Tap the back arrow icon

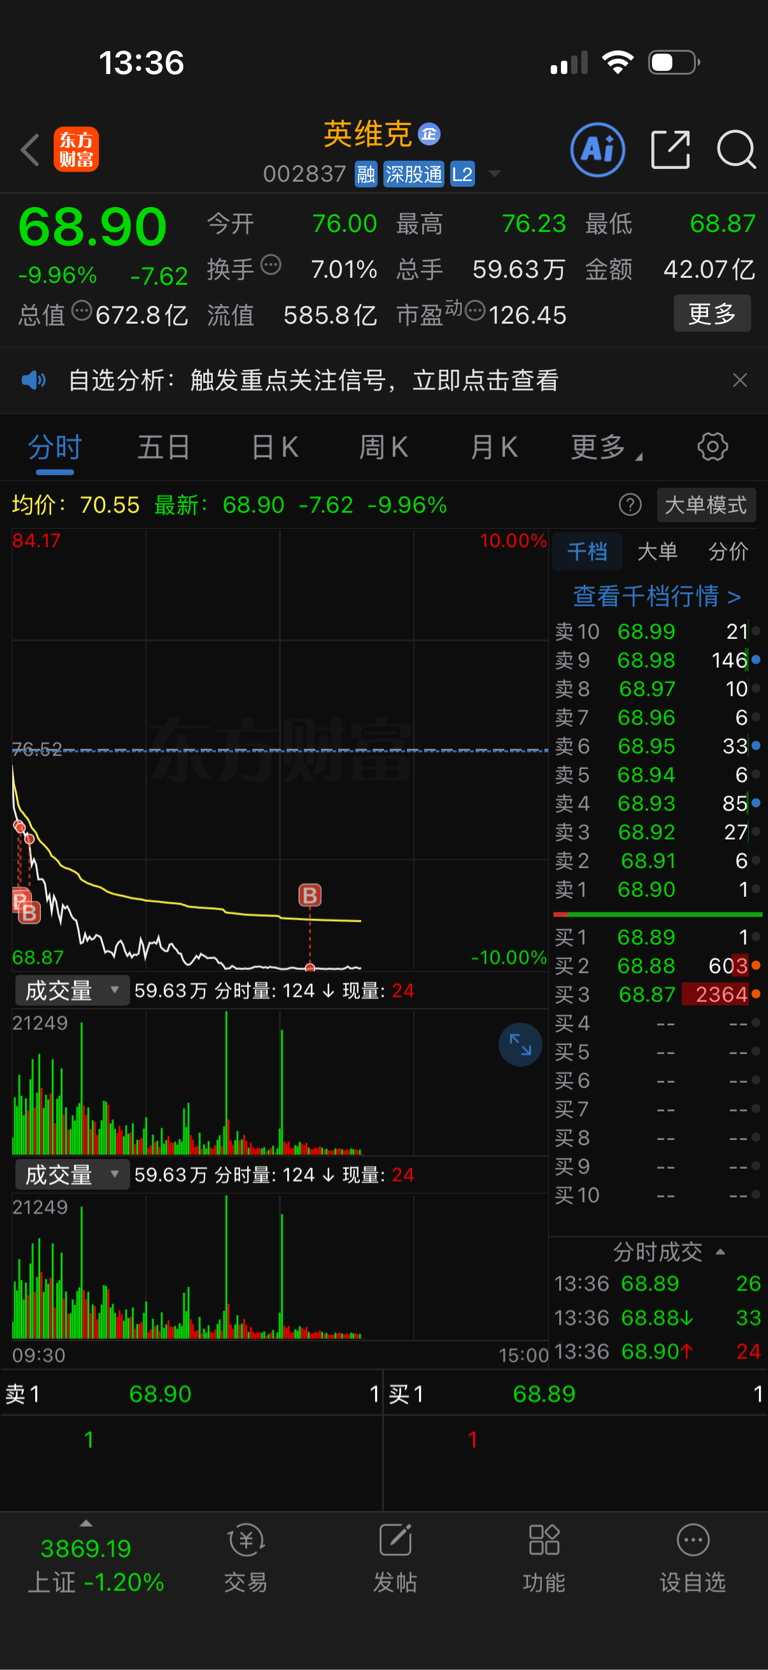pyautogui.click(x=30, y=151)
